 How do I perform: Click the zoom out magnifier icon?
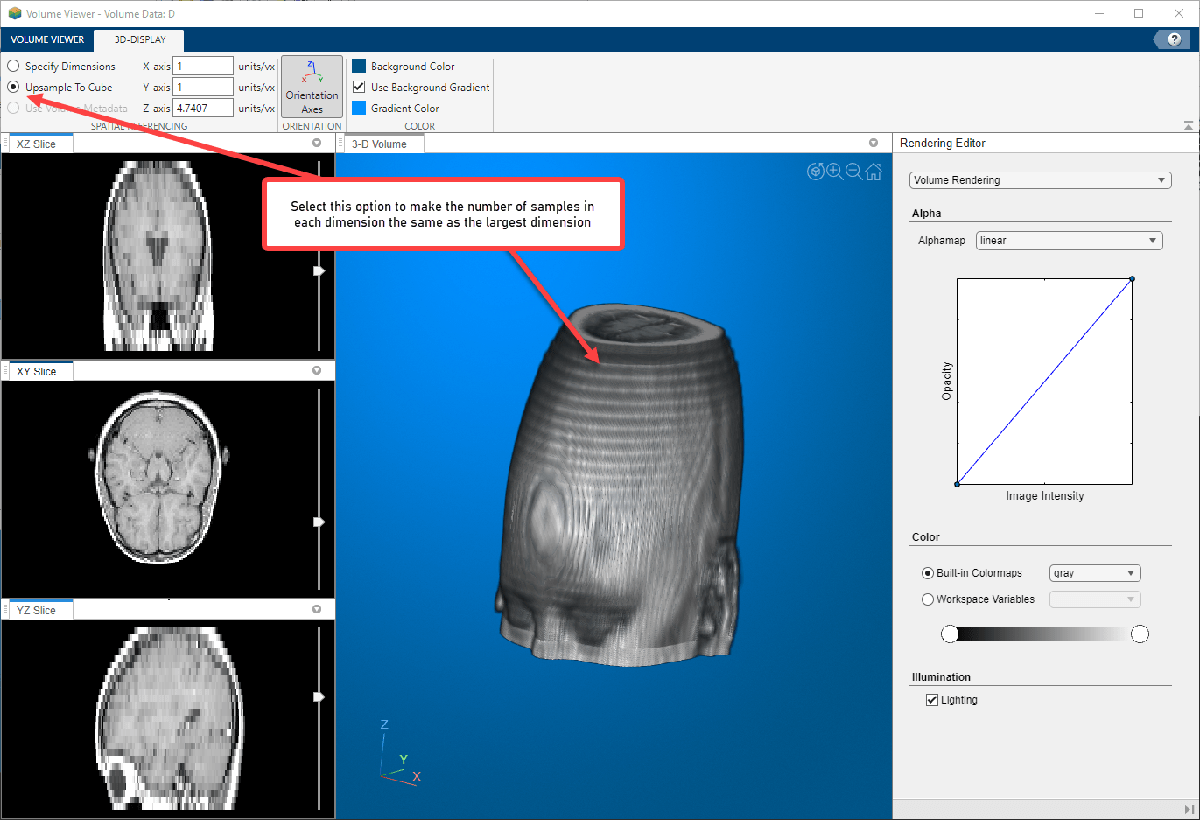click(x=854, y=171)
